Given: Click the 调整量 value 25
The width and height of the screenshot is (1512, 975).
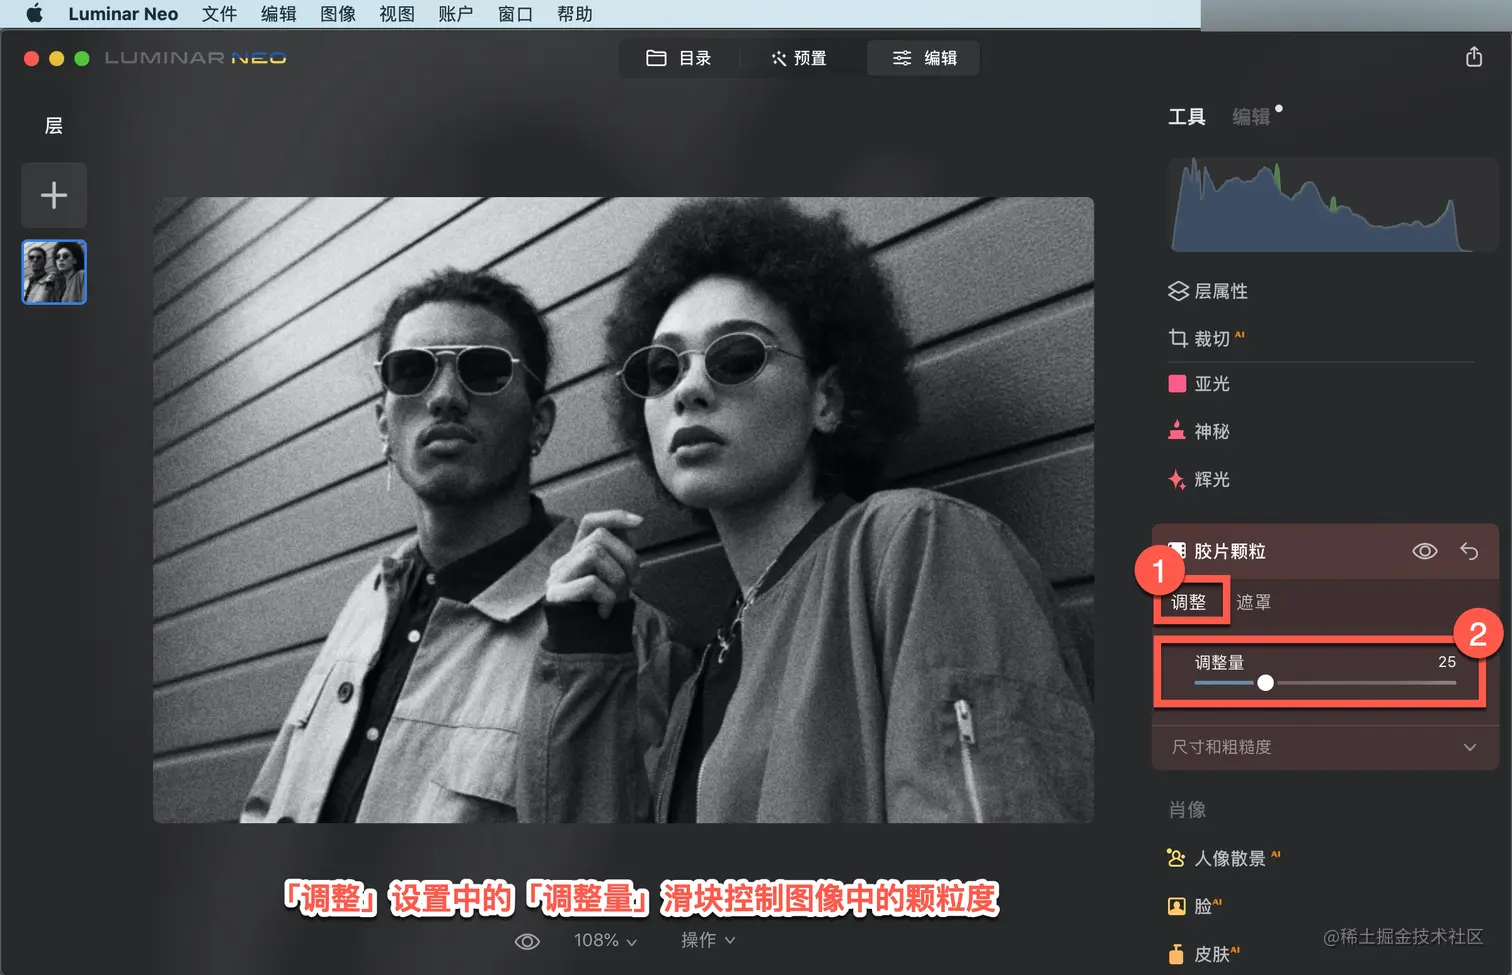Looking at the screenshot, I should pos(1447,662).
